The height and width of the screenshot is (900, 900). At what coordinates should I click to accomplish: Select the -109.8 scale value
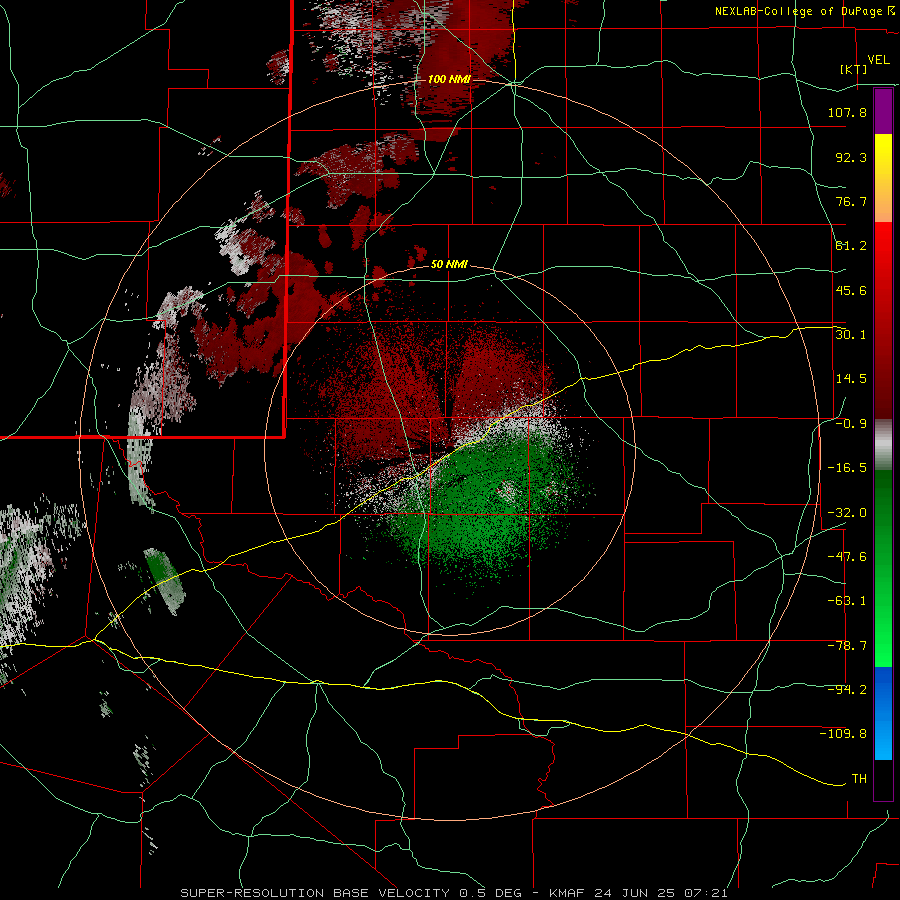point(843,734)
